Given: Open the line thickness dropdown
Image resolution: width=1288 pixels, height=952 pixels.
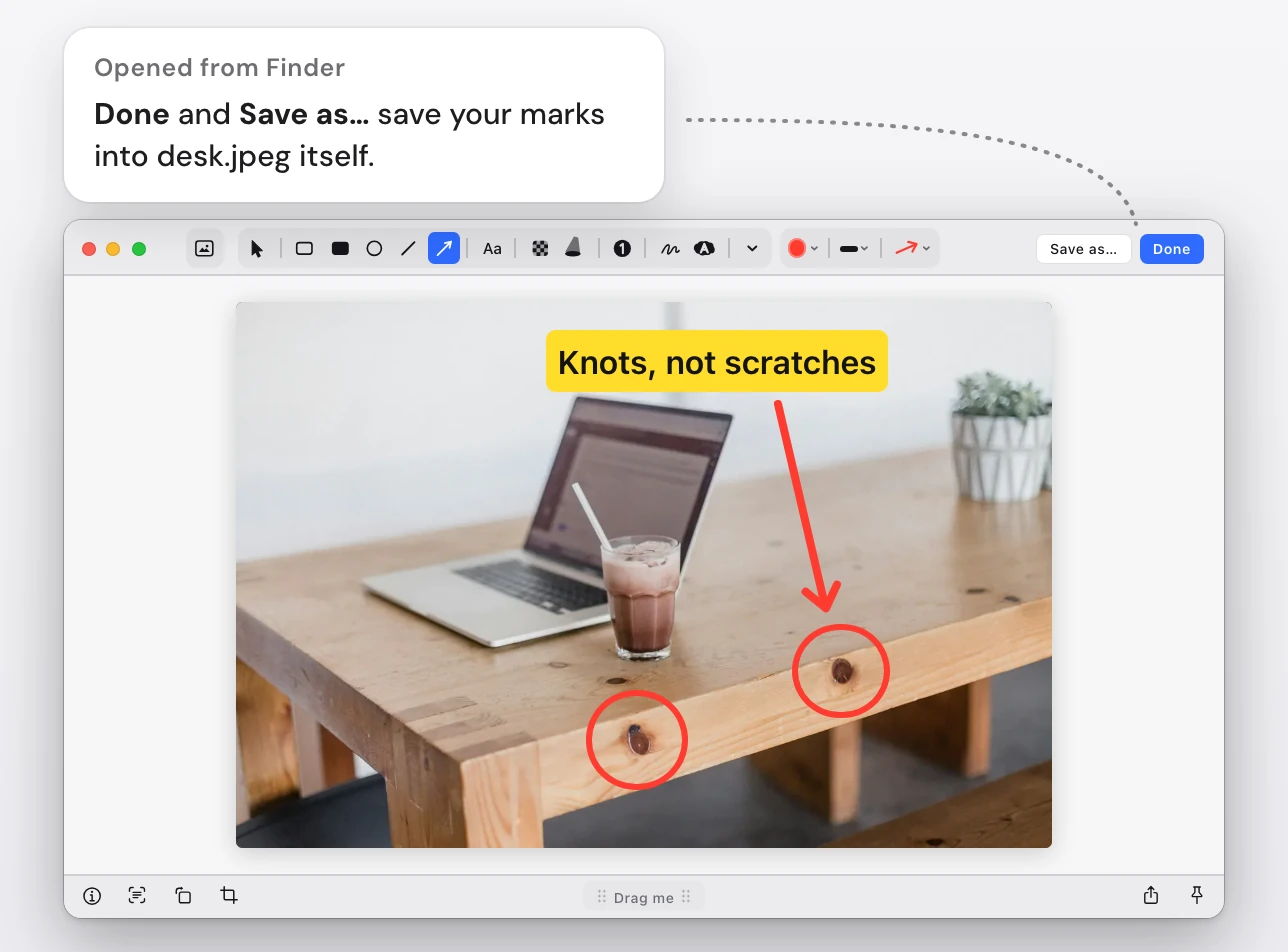Looking at the screenshot, I should (x=854, y=248).
